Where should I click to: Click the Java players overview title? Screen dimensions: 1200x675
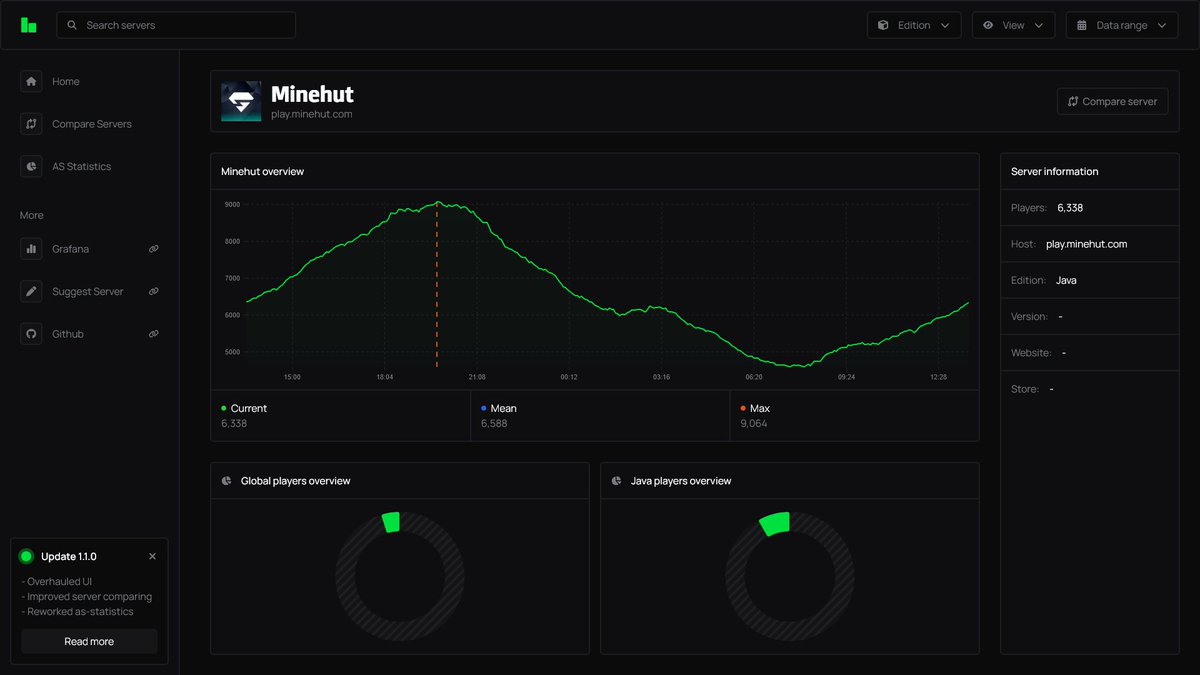click(x=681, y=481)
